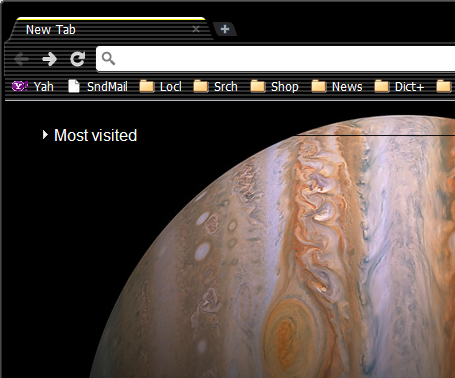455x378 pixels.
Task: Click the page icon beside SndMail
Action: [74, 86]
